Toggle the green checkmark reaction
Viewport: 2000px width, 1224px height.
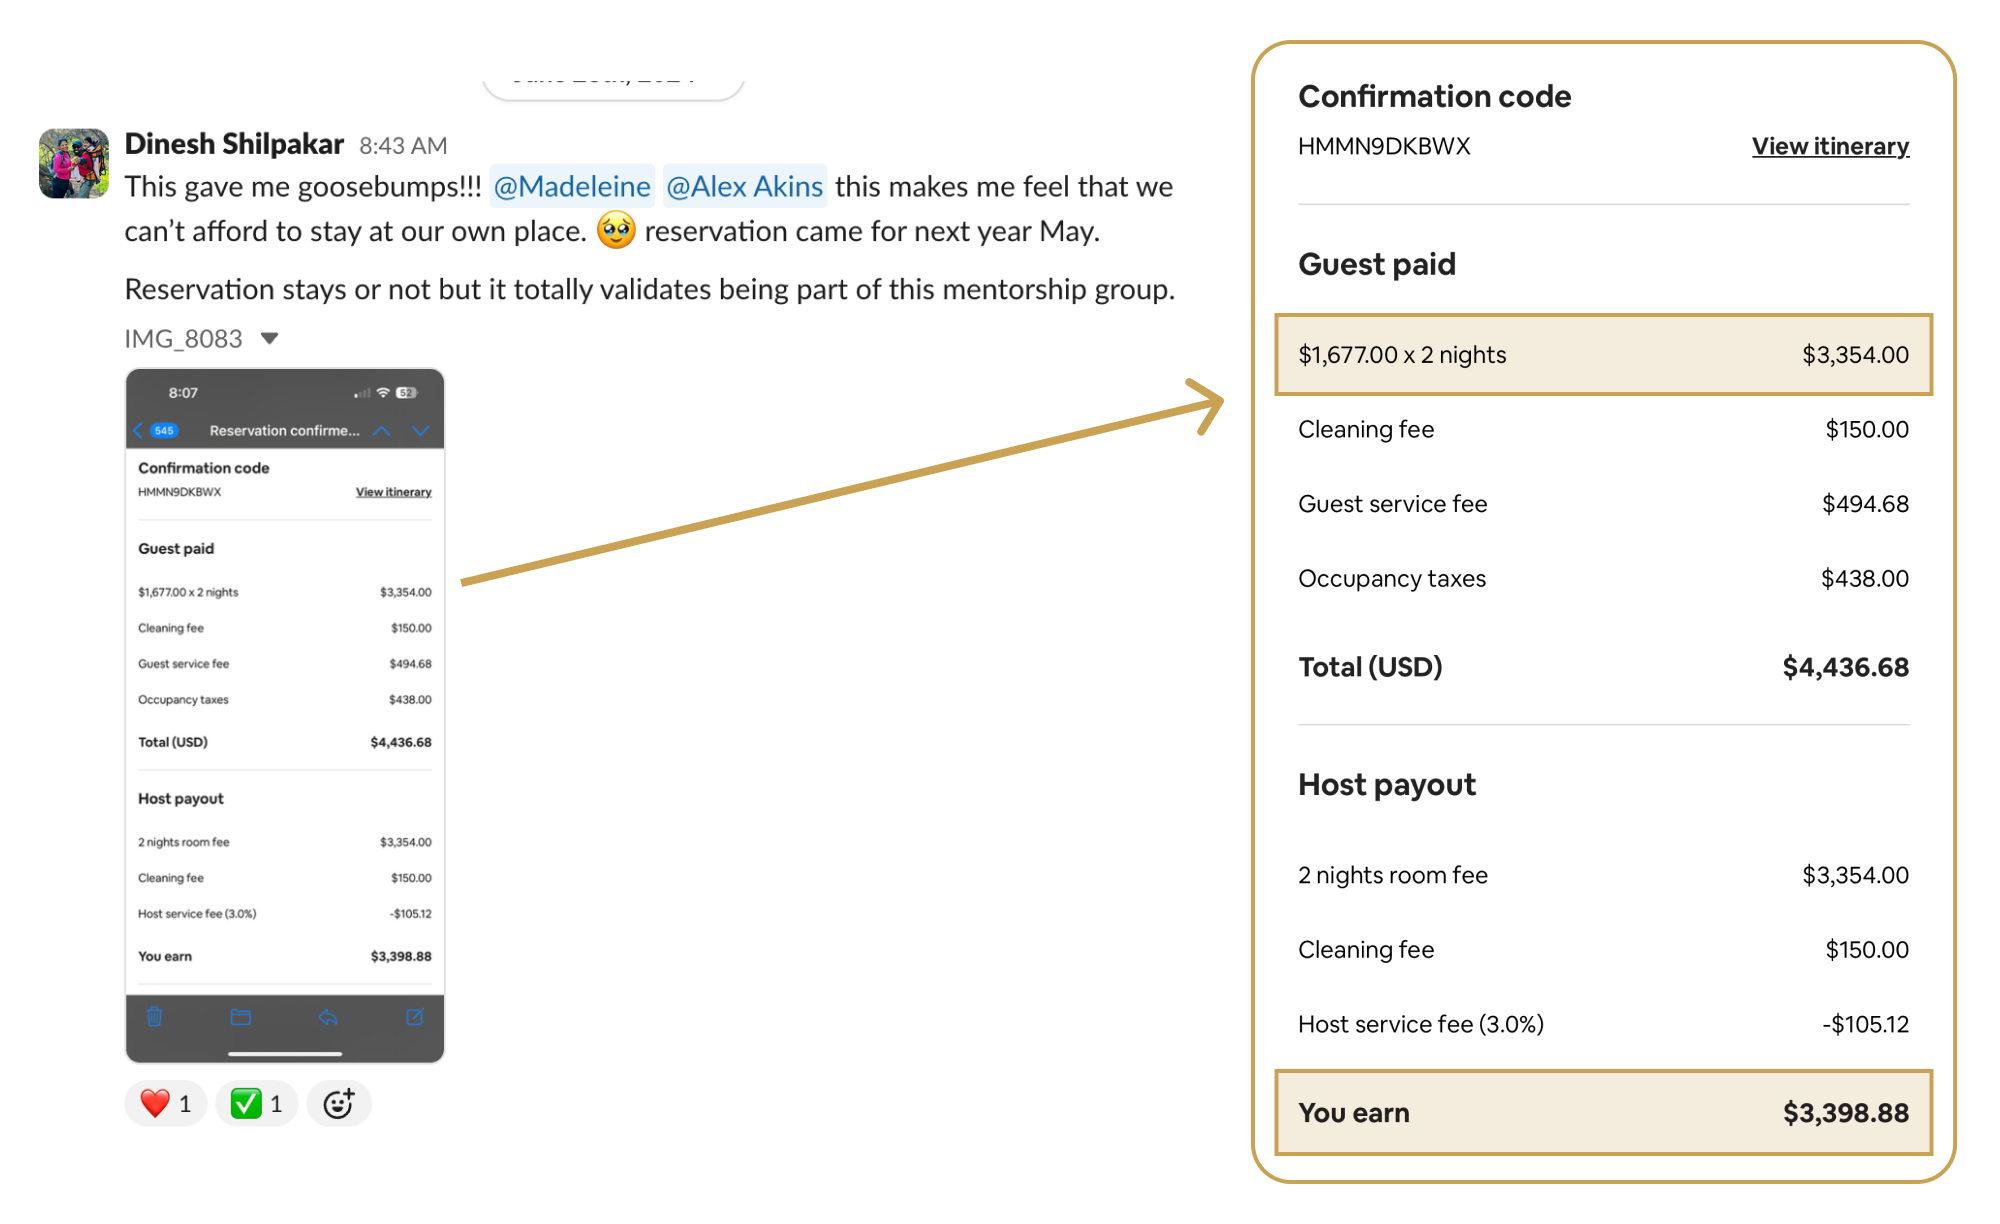[x=256, y=1104]
